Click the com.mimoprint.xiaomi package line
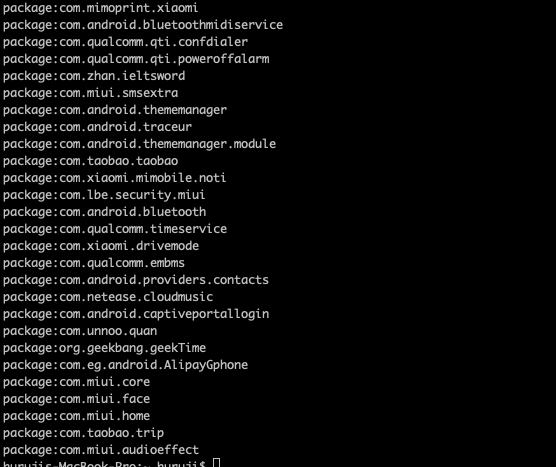The width and height of the screenshot is (556, 467). coord(100,8)
